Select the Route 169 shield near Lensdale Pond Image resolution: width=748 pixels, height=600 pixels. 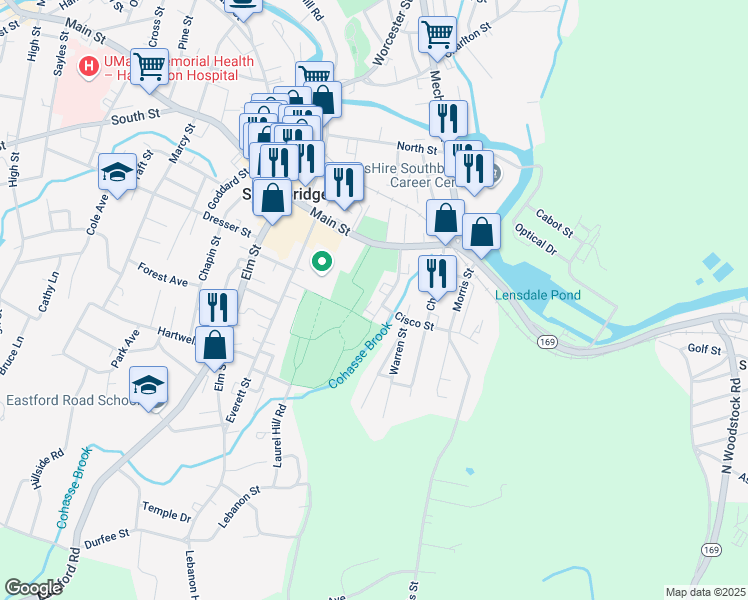click(x=547, y=342)
